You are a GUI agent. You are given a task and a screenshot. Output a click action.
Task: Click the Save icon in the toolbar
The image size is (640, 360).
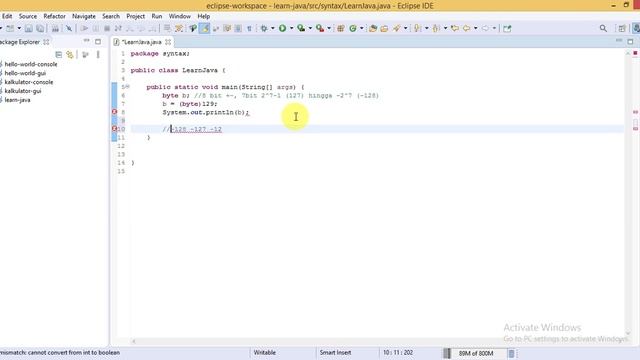click(29, 28)
